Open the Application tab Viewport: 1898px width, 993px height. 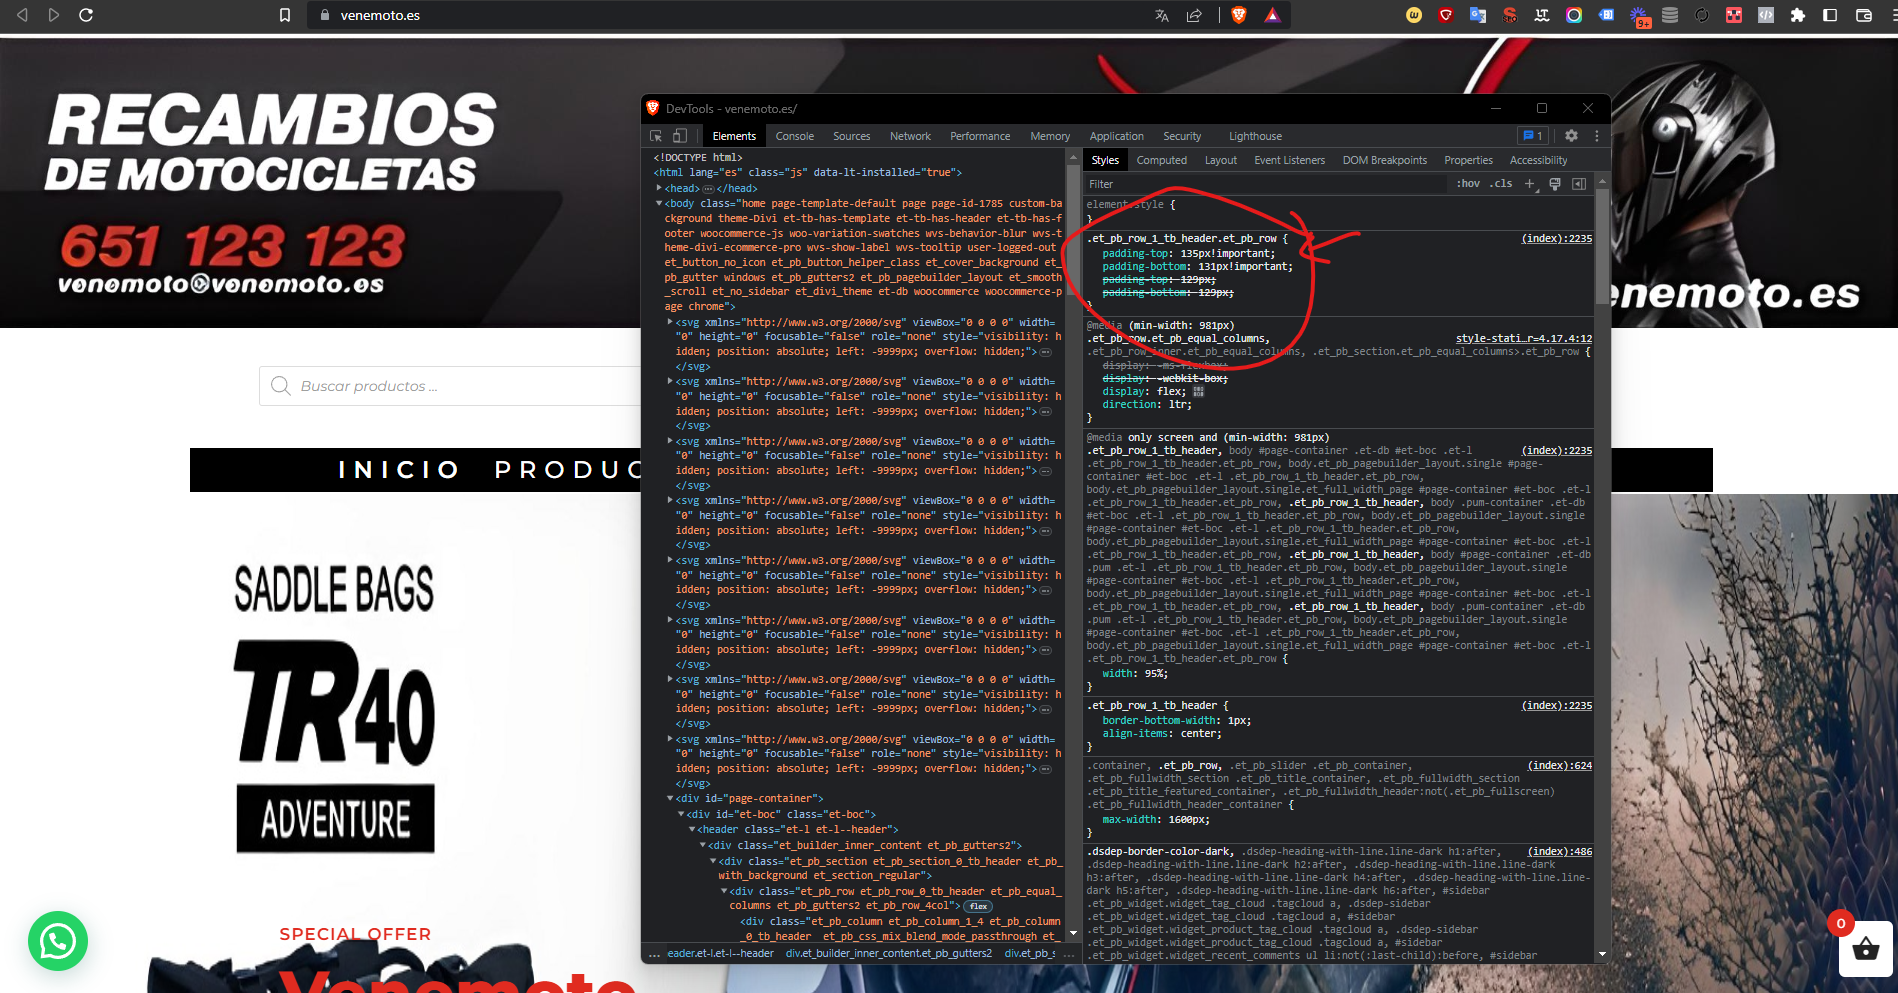coord(1117,136)
